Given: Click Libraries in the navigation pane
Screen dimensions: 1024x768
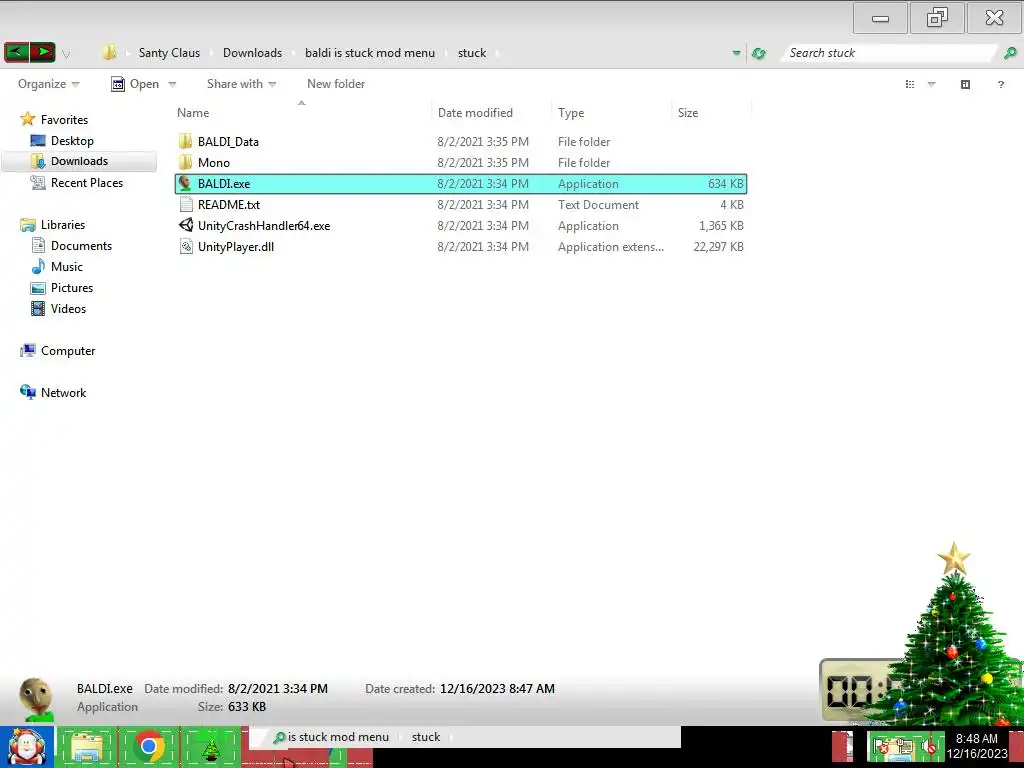Looking at the screenshot, I should [x=63, y=225].
